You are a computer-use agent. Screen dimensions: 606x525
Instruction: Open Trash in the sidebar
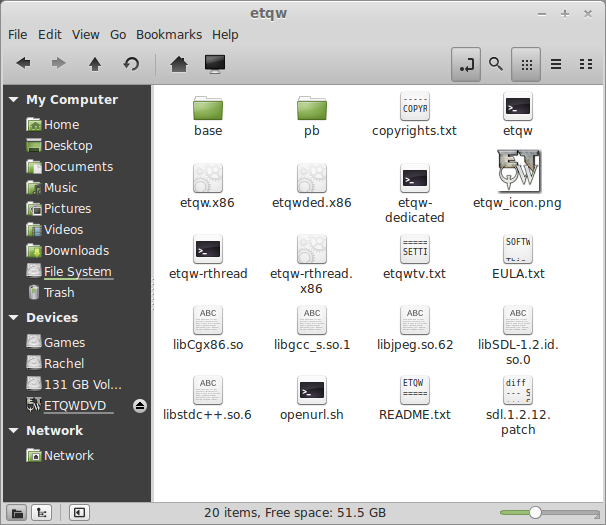51,293
